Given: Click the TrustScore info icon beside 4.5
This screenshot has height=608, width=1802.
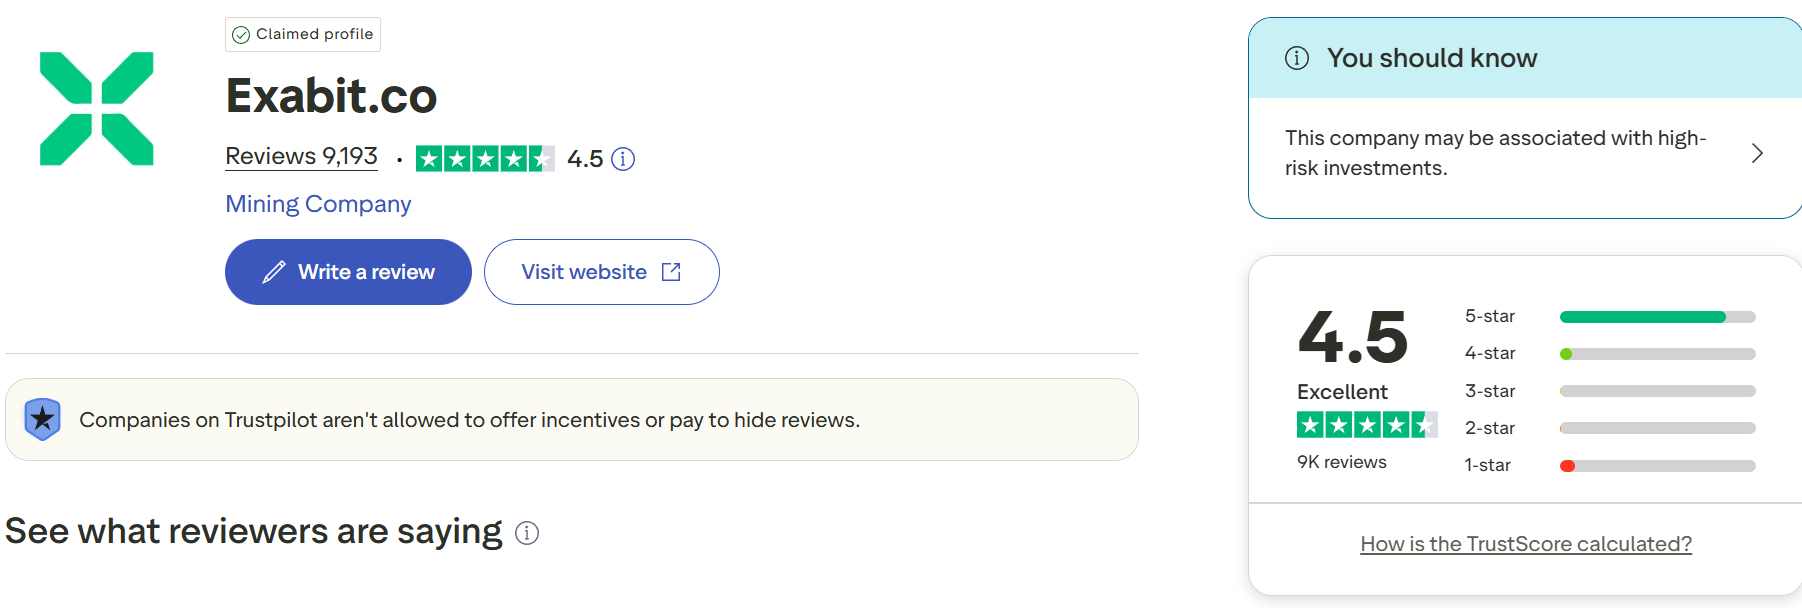Looking at the screenshot, I should coord(623,159).
